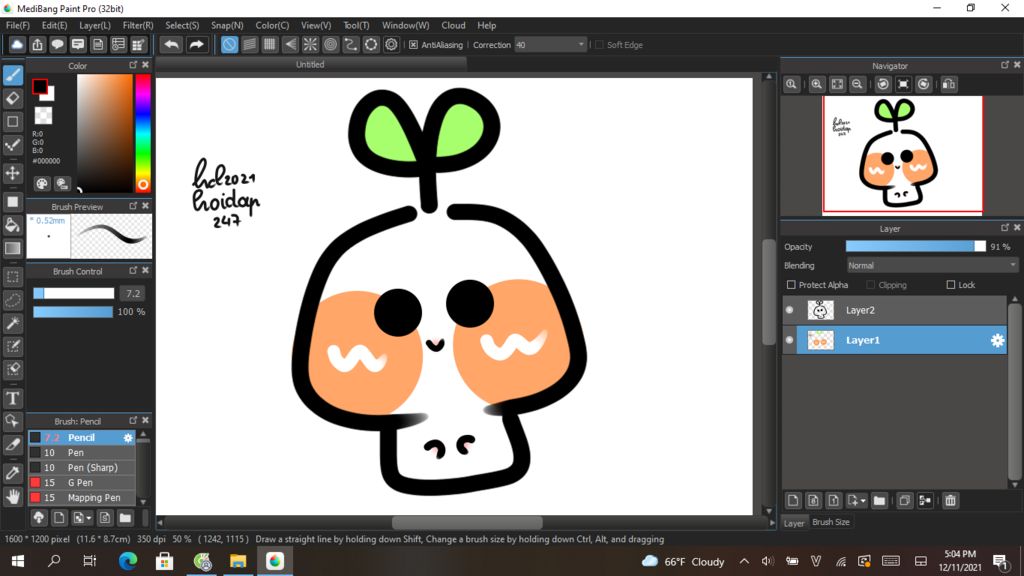Hide Layer2 using its visibility dot

point(790,310)
